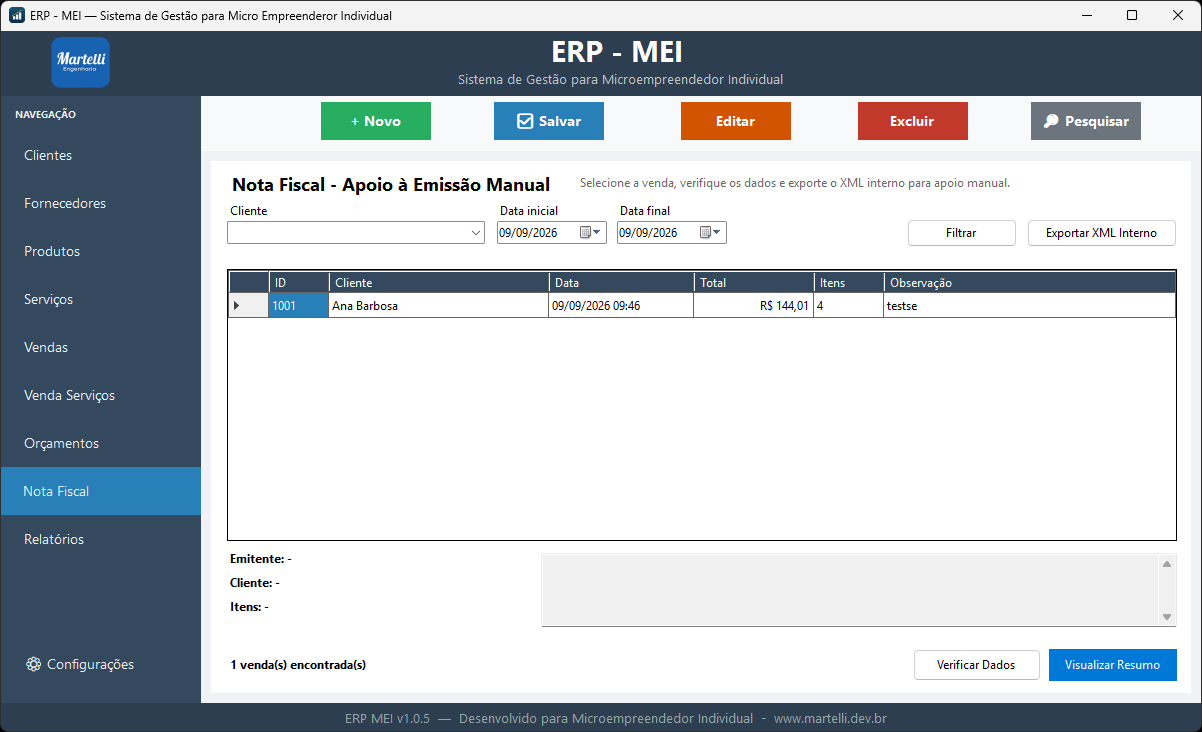Maximize the ERP - MEI window
This screenshot has width=1202, height=732.
pos(1132,15)
